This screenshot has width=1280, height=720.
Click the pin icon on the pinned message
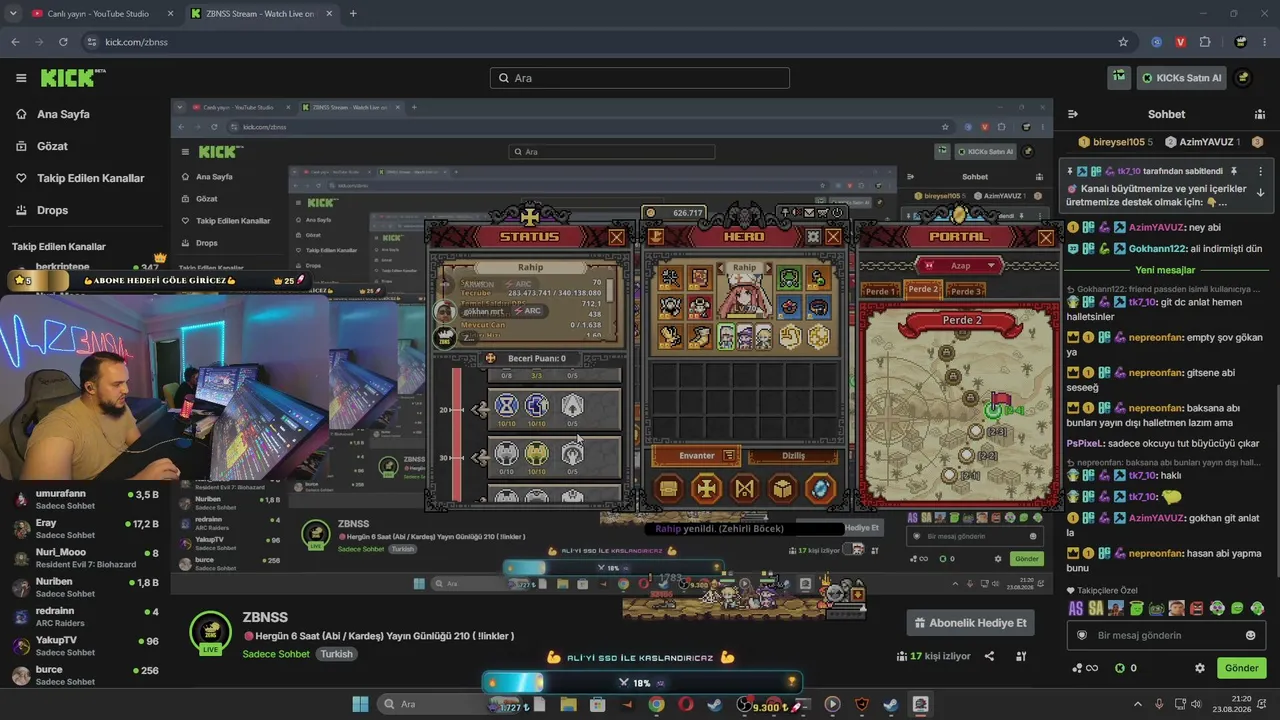[x=1234, y=171]
